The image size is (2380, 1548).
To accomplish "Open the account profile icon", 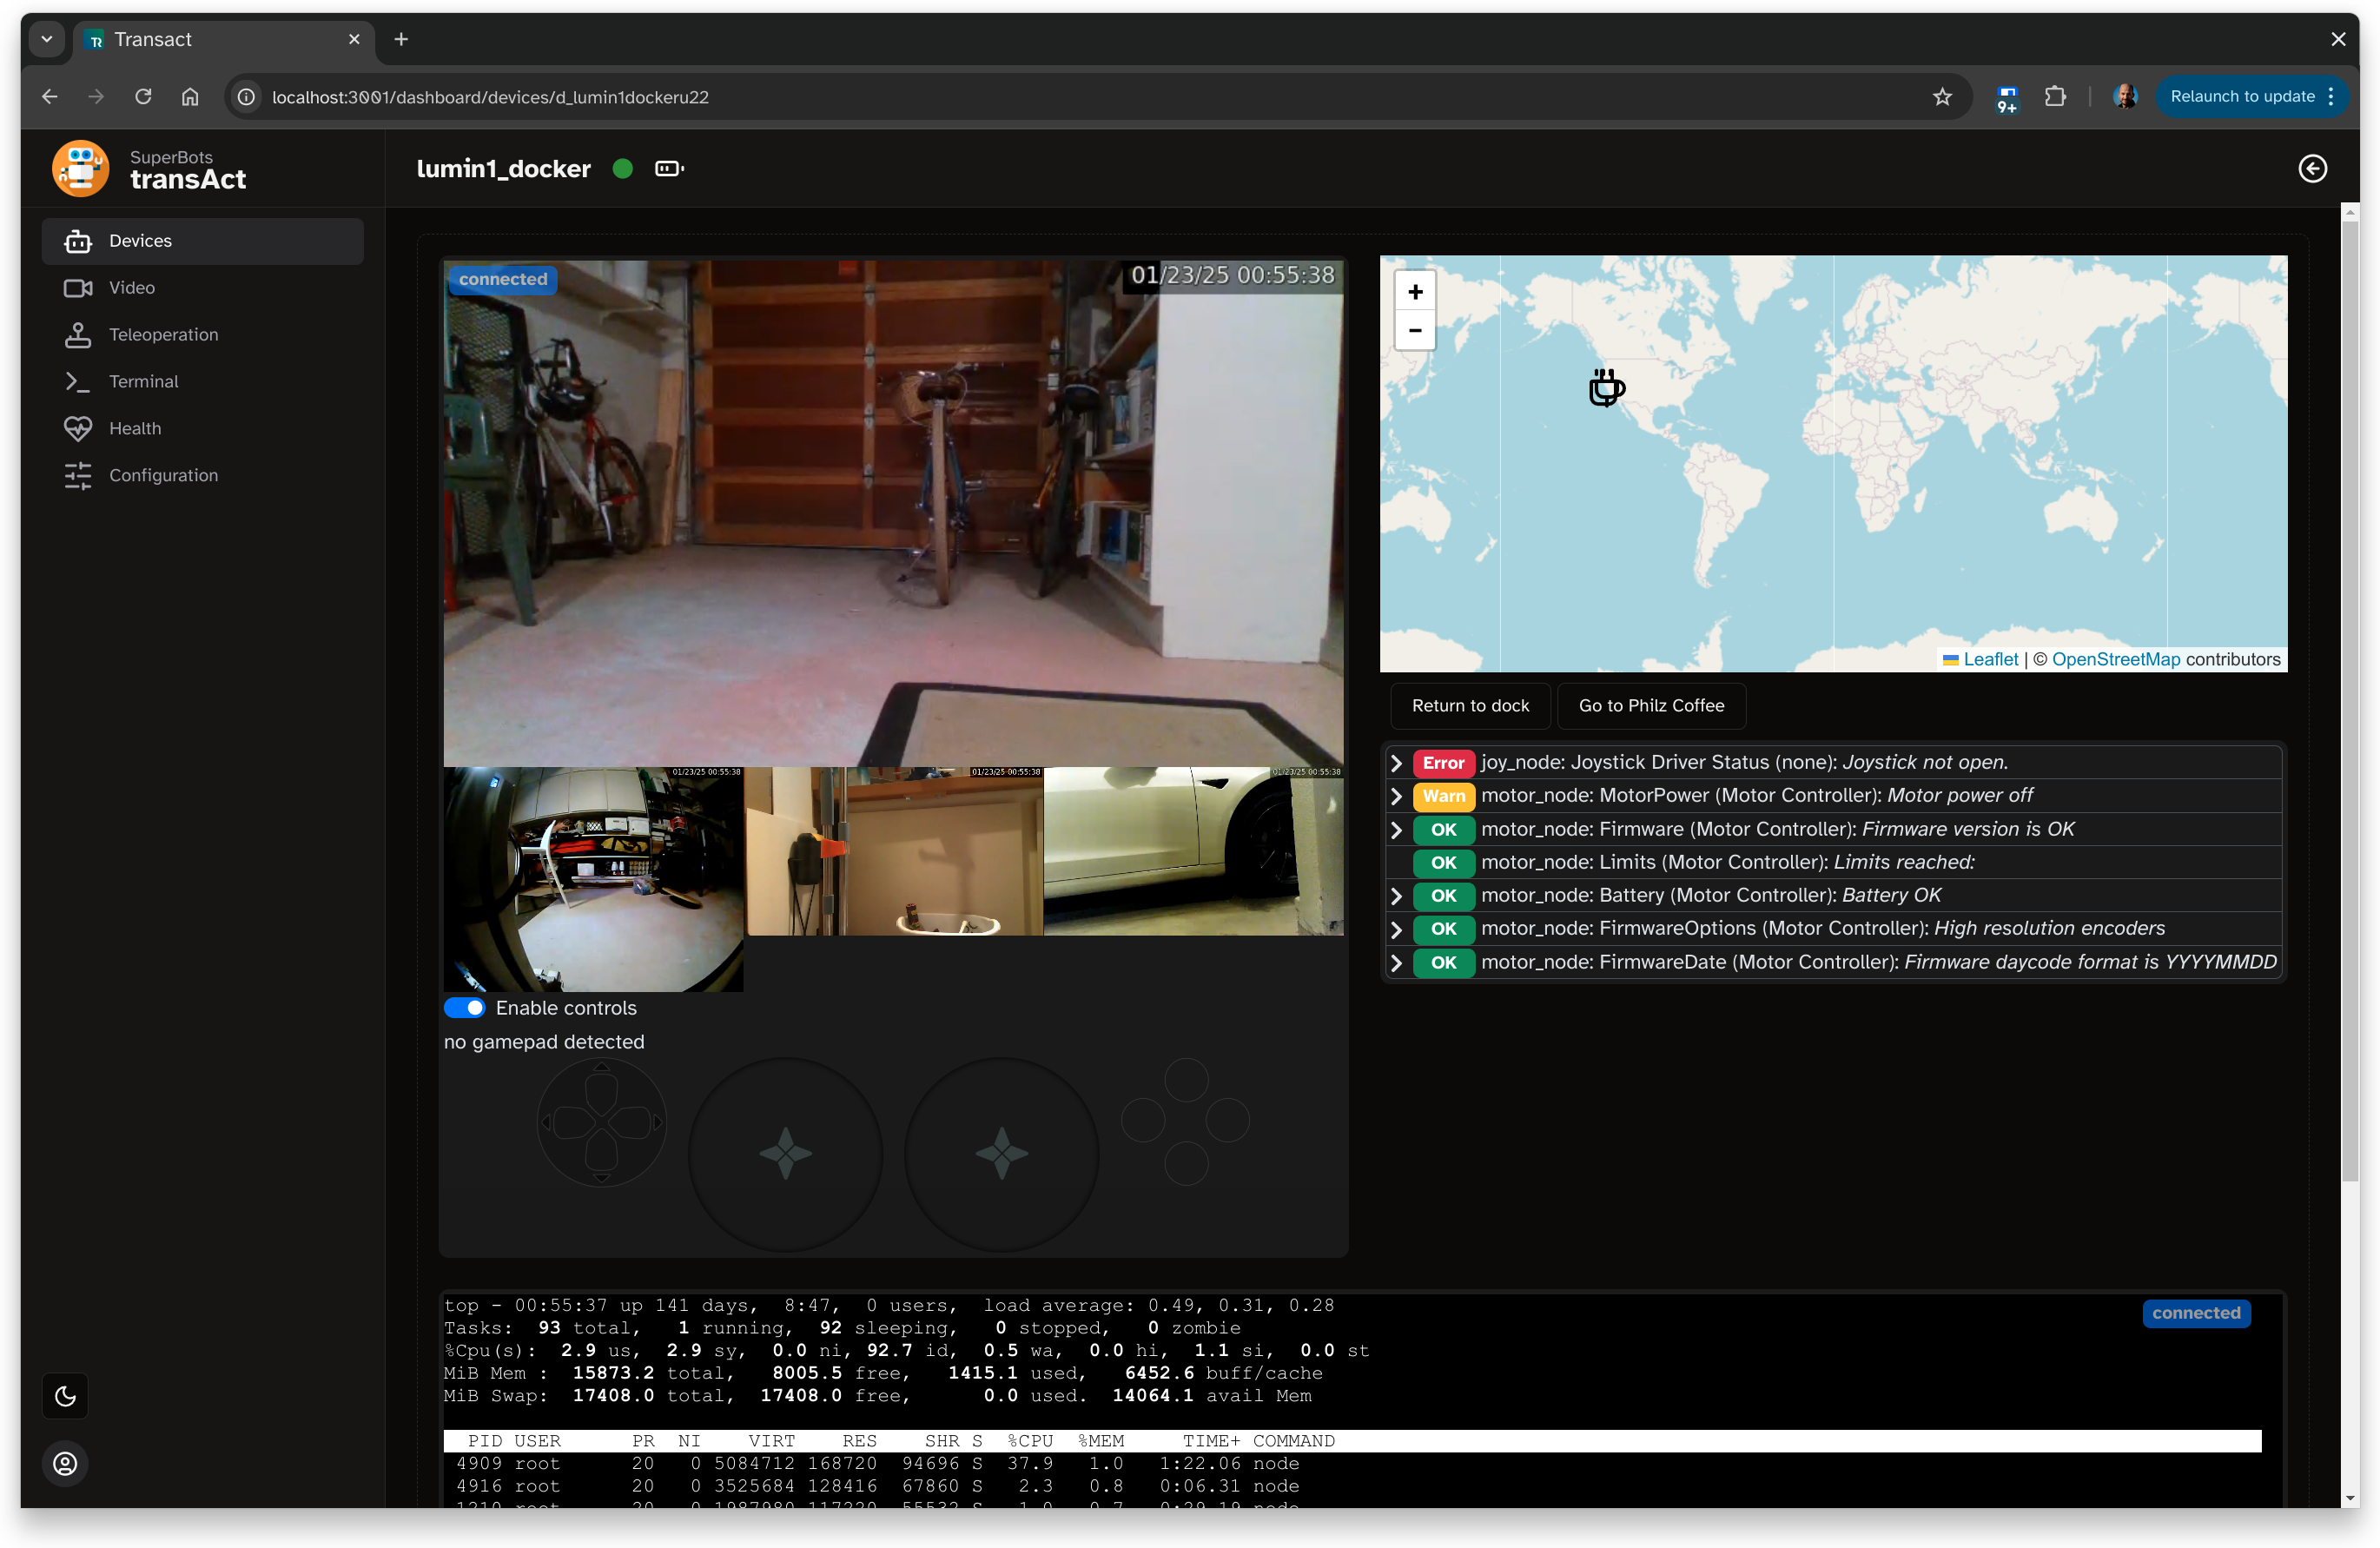I will point(64,1463).
